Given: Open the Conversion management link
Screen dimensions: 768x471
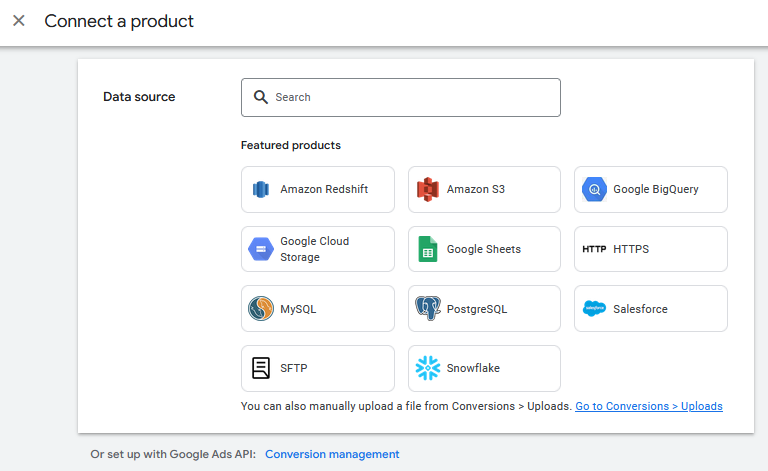Looking at the screenshot, I should tap(332, 454).
